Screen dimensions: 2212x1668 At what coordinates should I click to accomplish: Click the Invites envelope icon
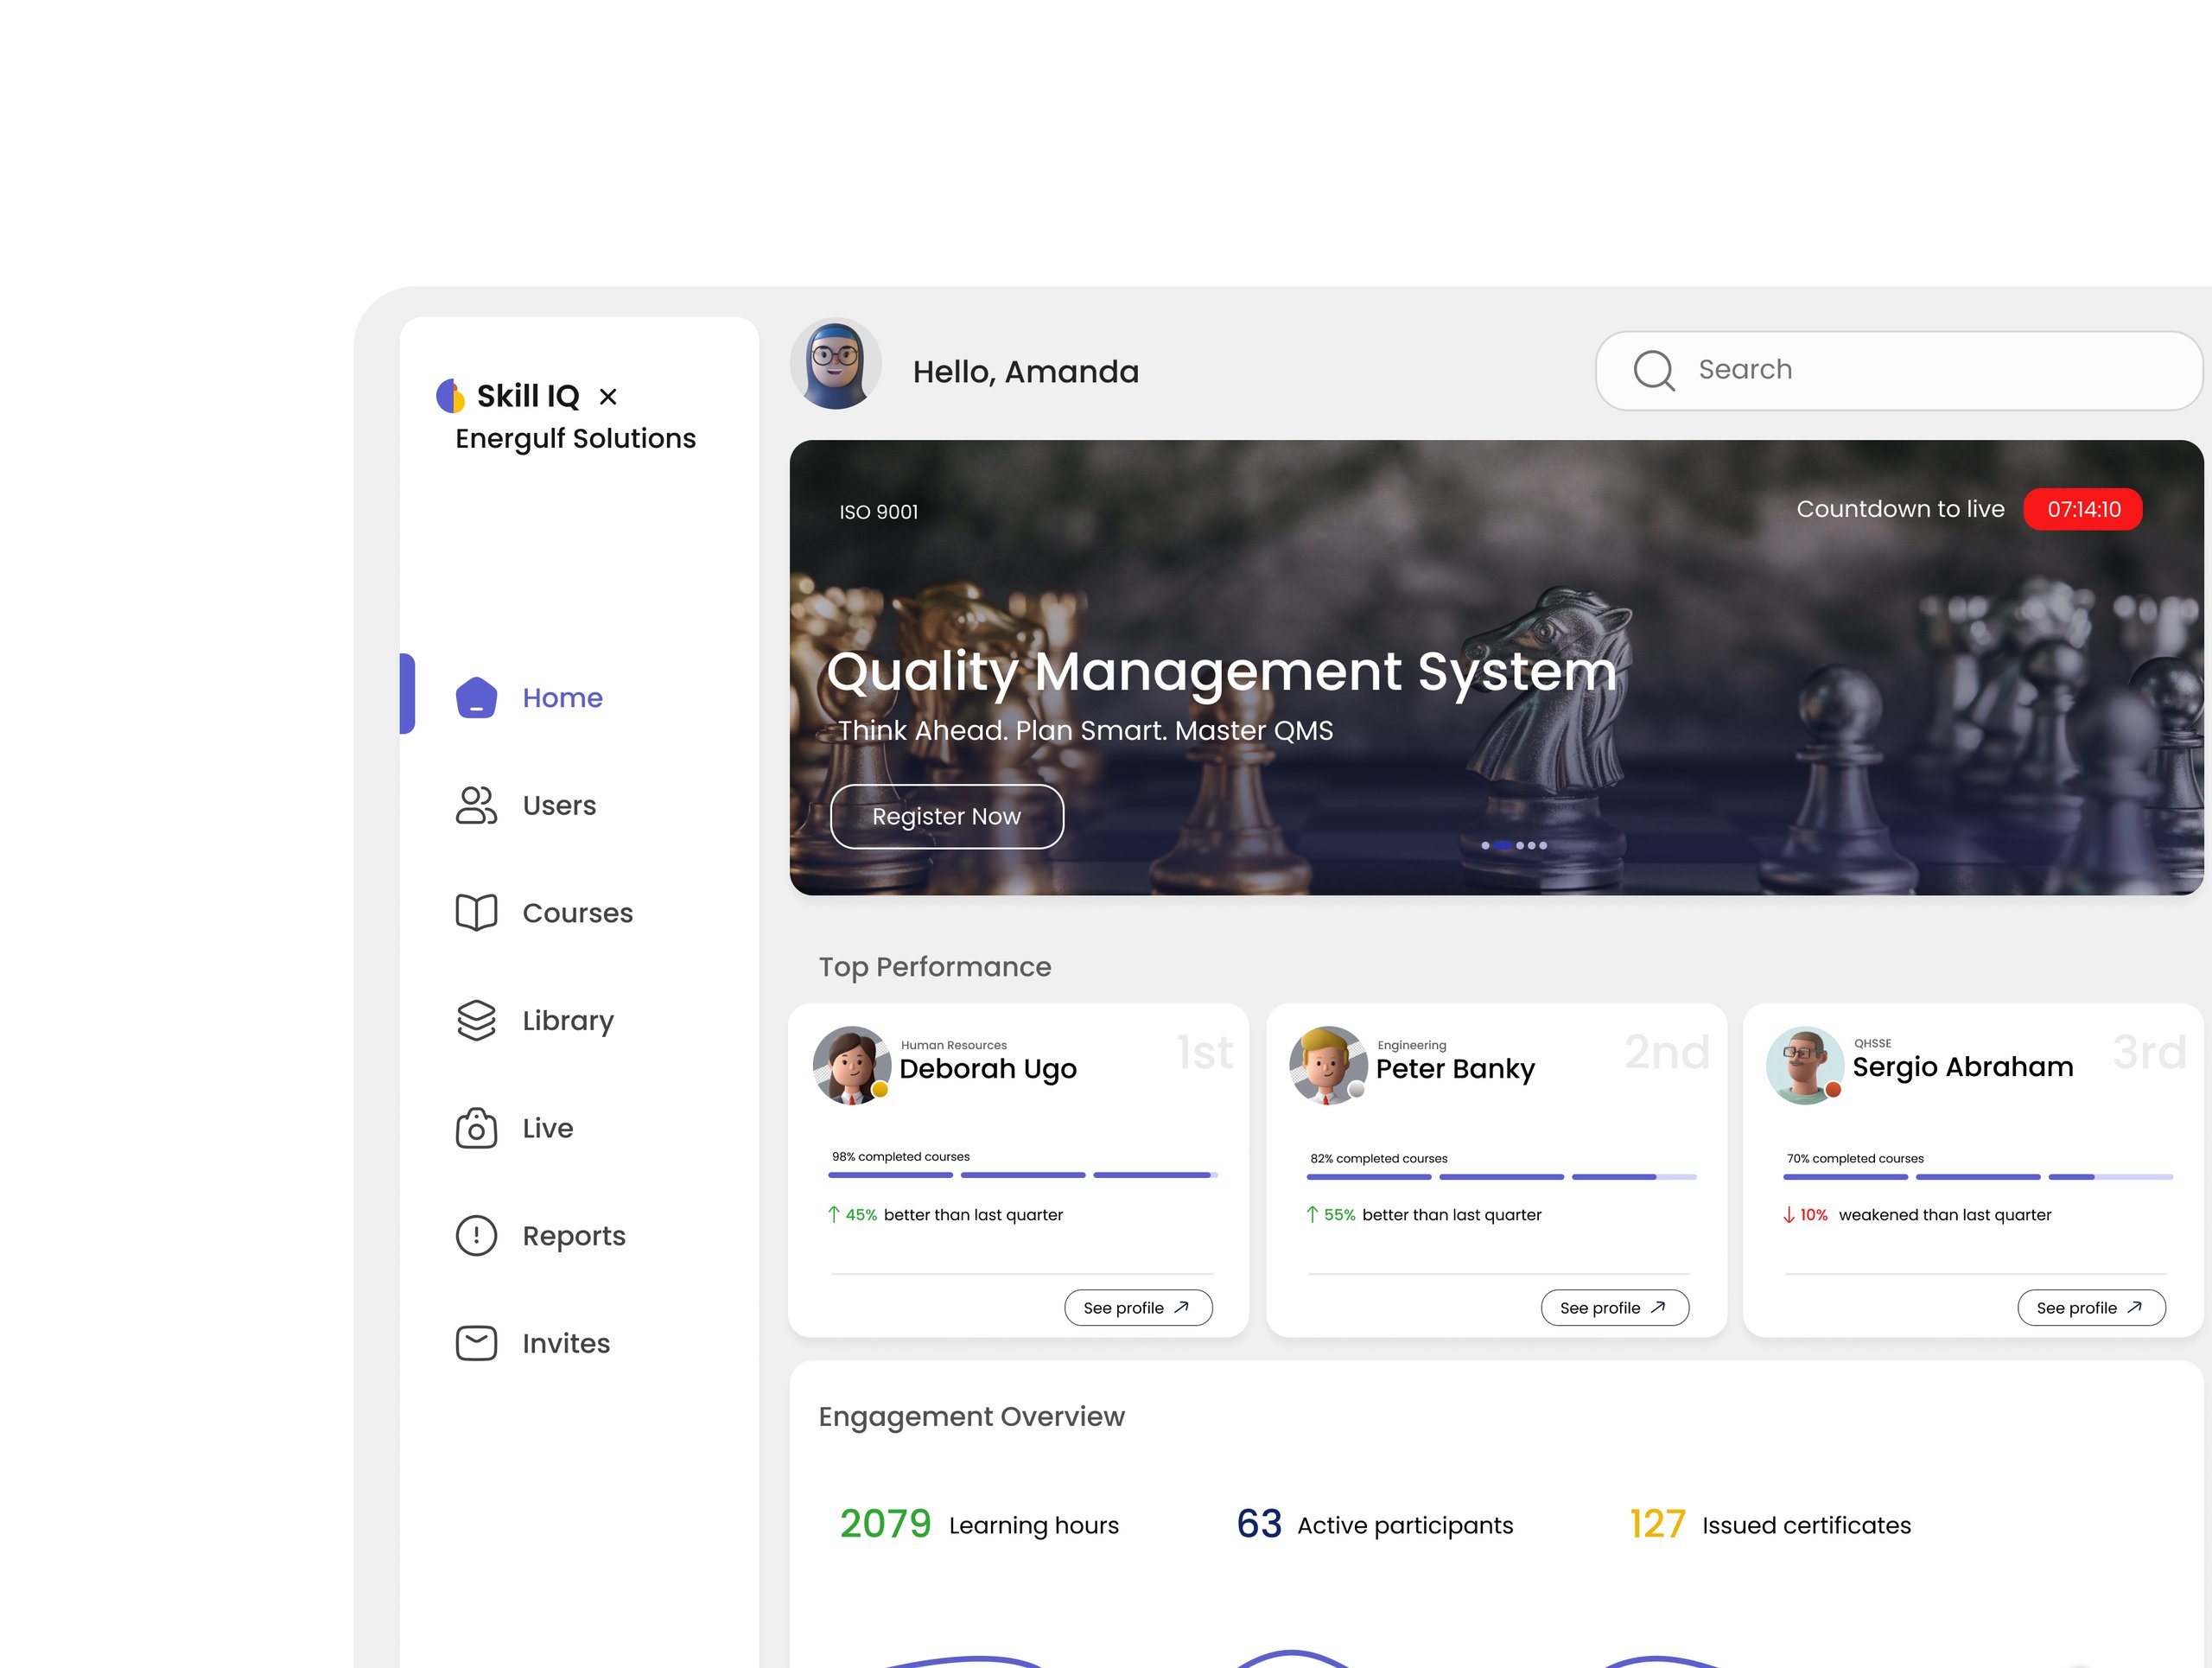tap(476, 1343)
